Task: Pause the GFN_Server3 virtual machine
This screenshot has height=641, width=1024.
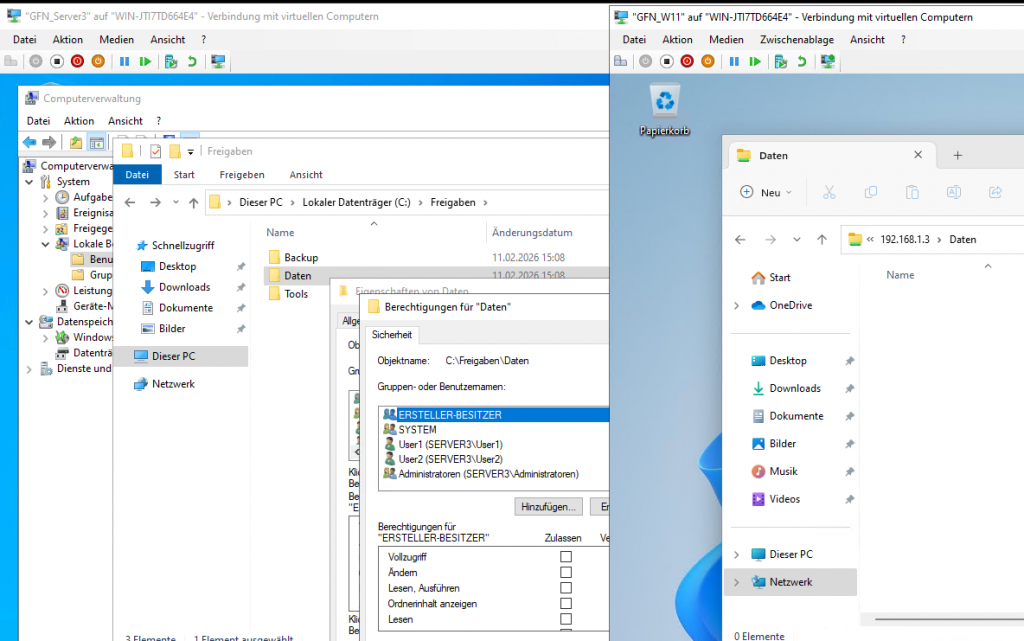Action: 125,61
